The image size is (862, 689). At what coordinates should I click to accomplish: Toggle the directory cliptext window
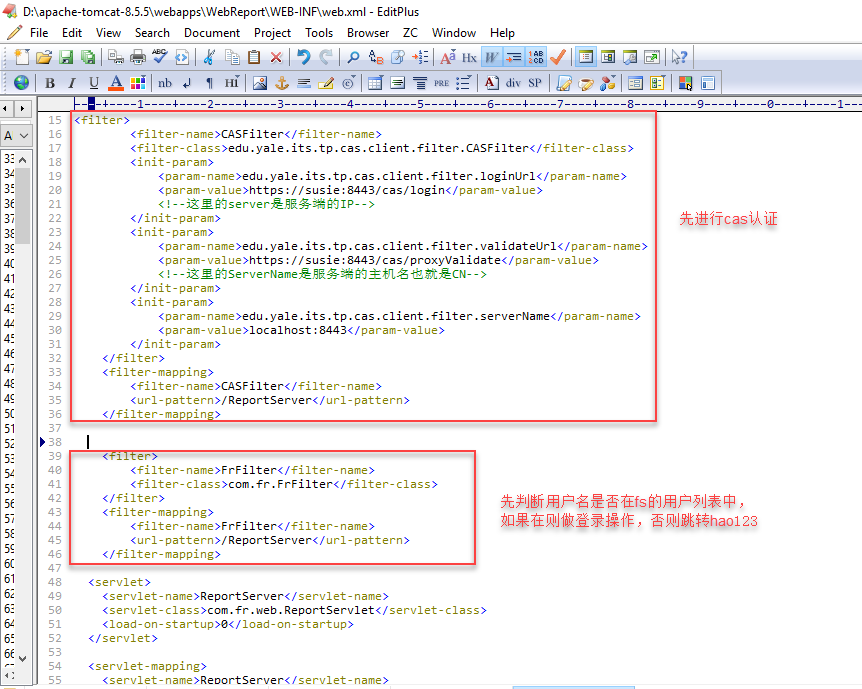(585, 57)
